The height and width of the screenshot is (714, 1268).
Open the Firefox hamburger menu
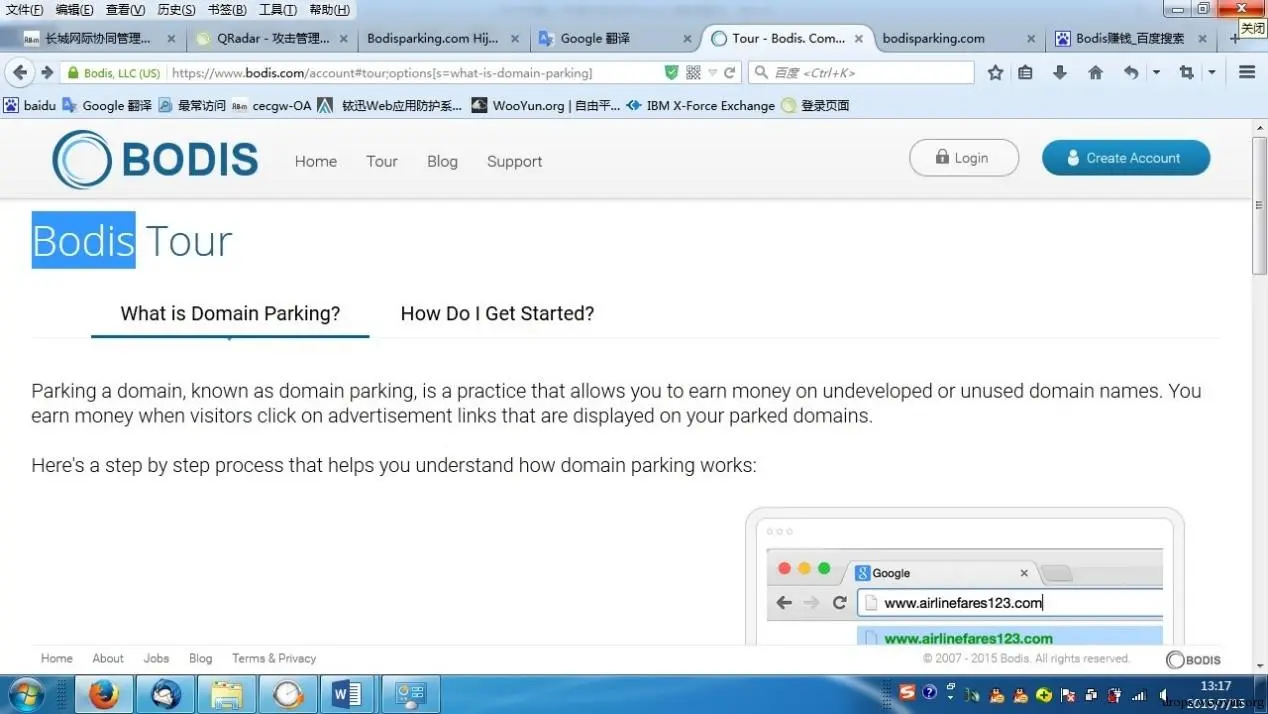point(1246,73)
